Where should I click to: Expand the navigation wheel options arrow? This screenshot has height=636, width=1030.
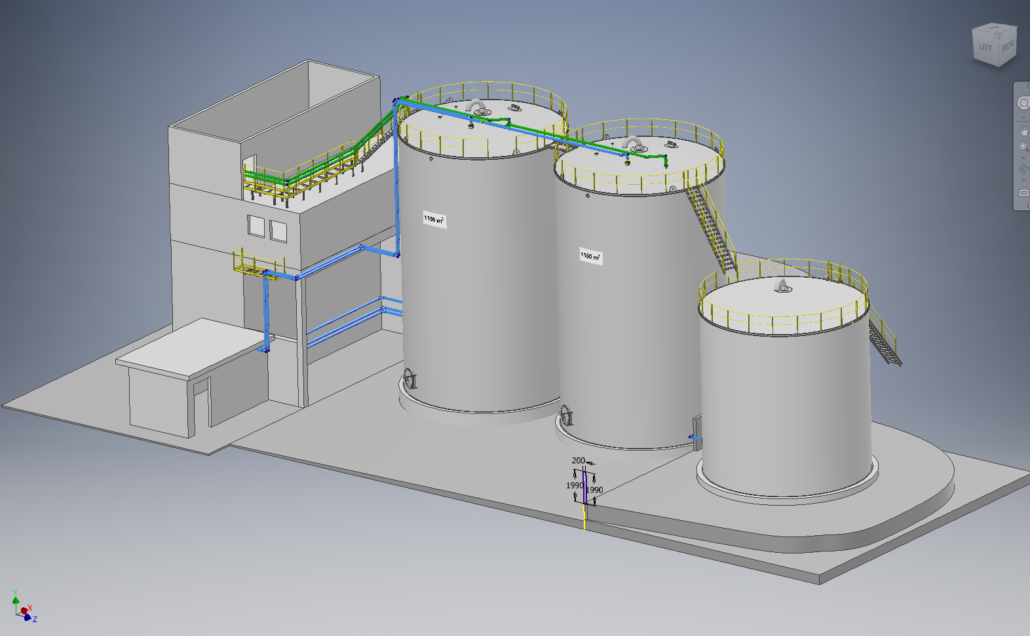coord(1023,118)
